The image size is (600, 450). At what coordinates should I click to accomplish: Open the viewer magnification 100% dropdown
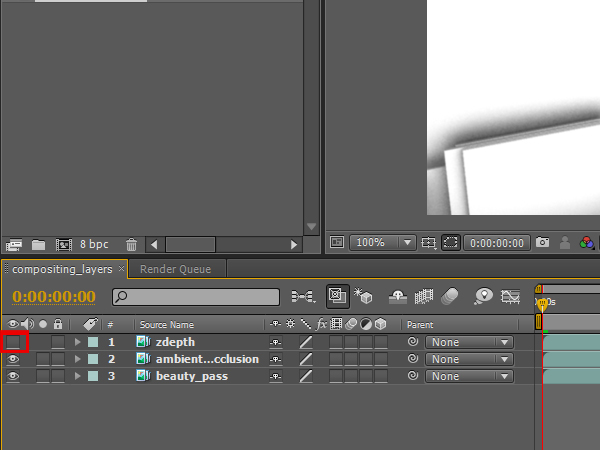(381, 242)
